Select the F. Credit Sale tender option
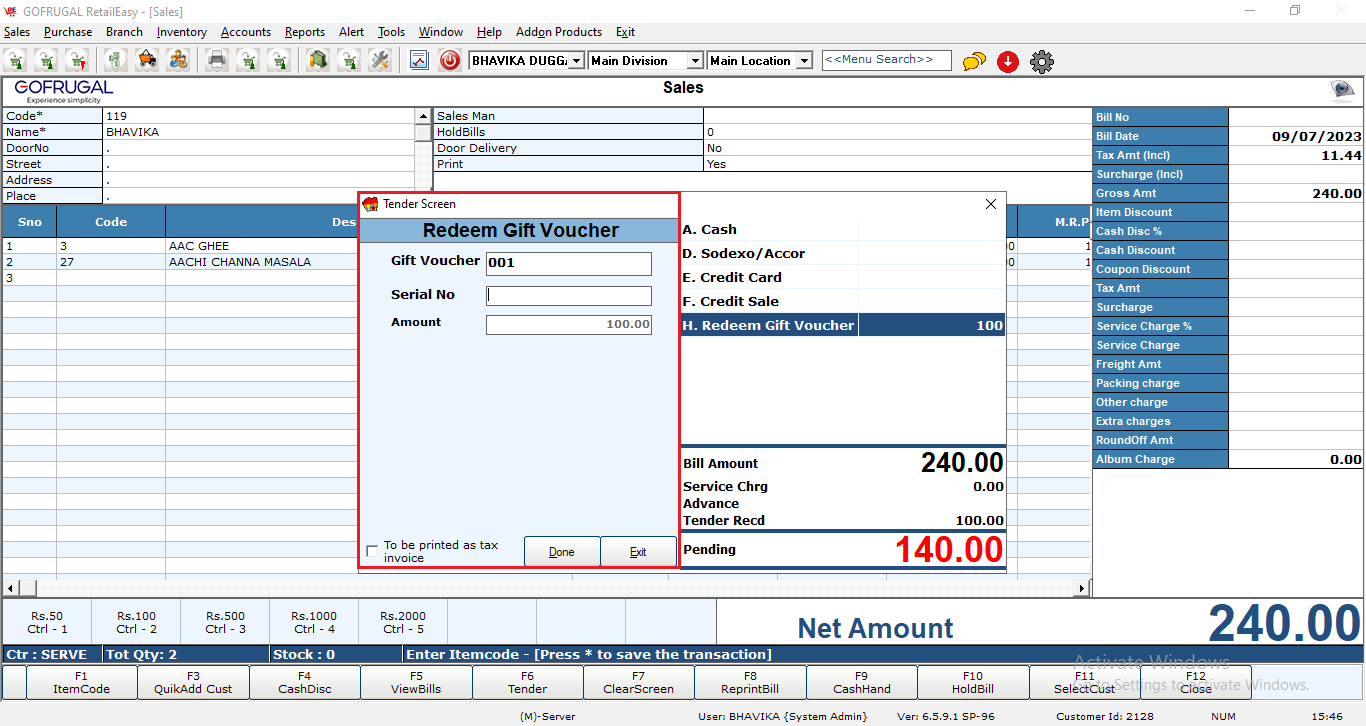Viewport: 1366px width, 726px height. point(843,301)
